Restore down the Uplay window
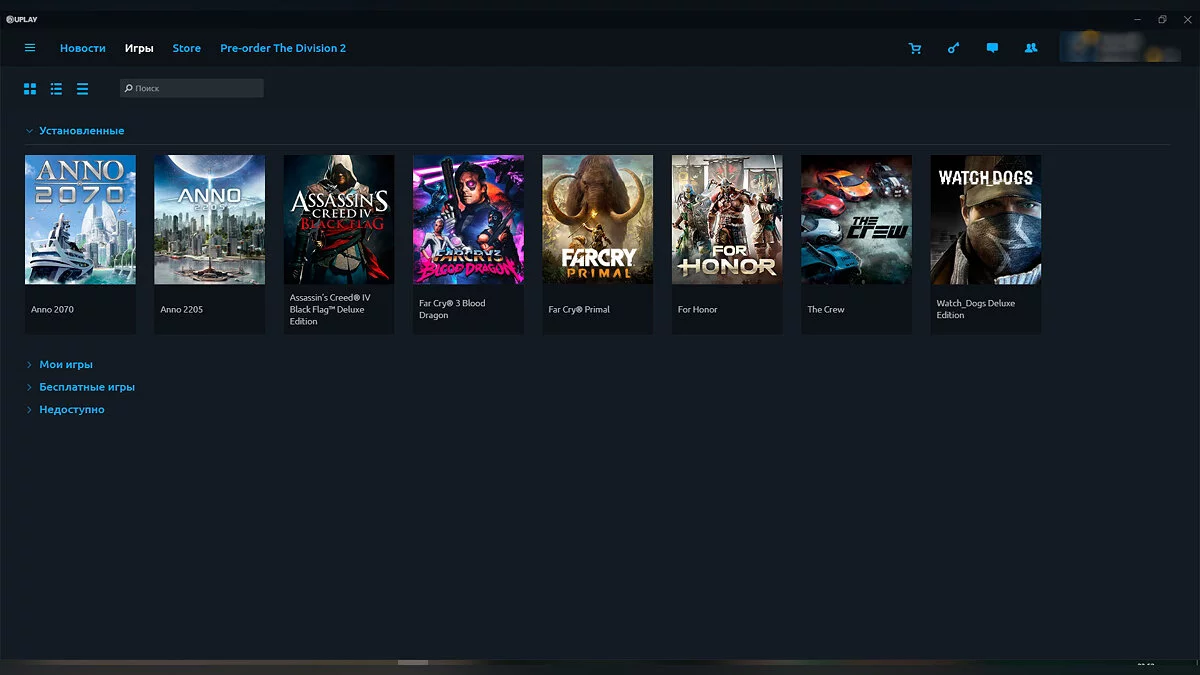 [x=1162, y=19]
